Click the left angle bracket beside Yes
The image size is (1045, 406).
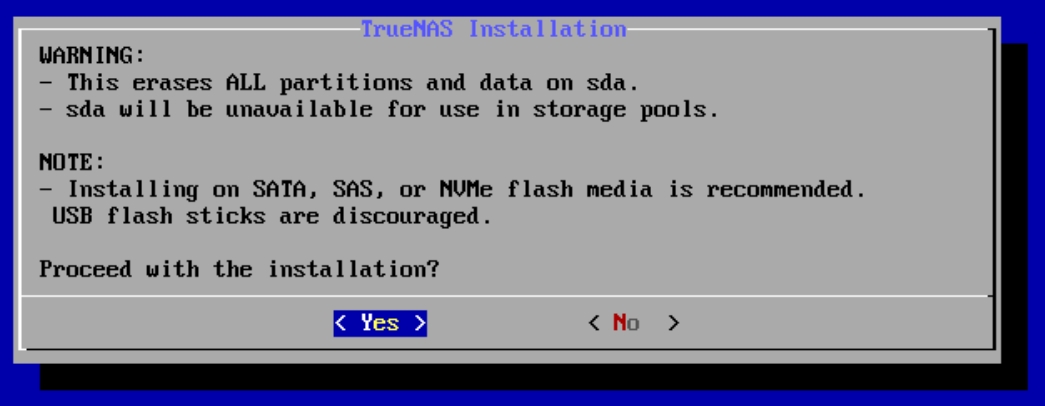click(x=341, y=323)
